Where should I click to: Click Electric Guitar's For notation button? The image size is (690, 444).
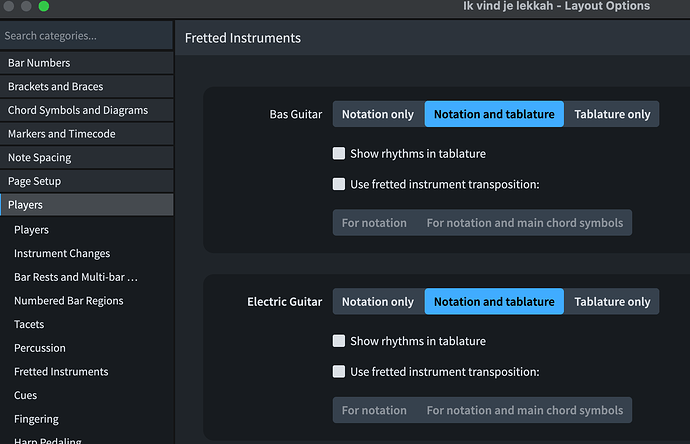(x=374, y=410)
